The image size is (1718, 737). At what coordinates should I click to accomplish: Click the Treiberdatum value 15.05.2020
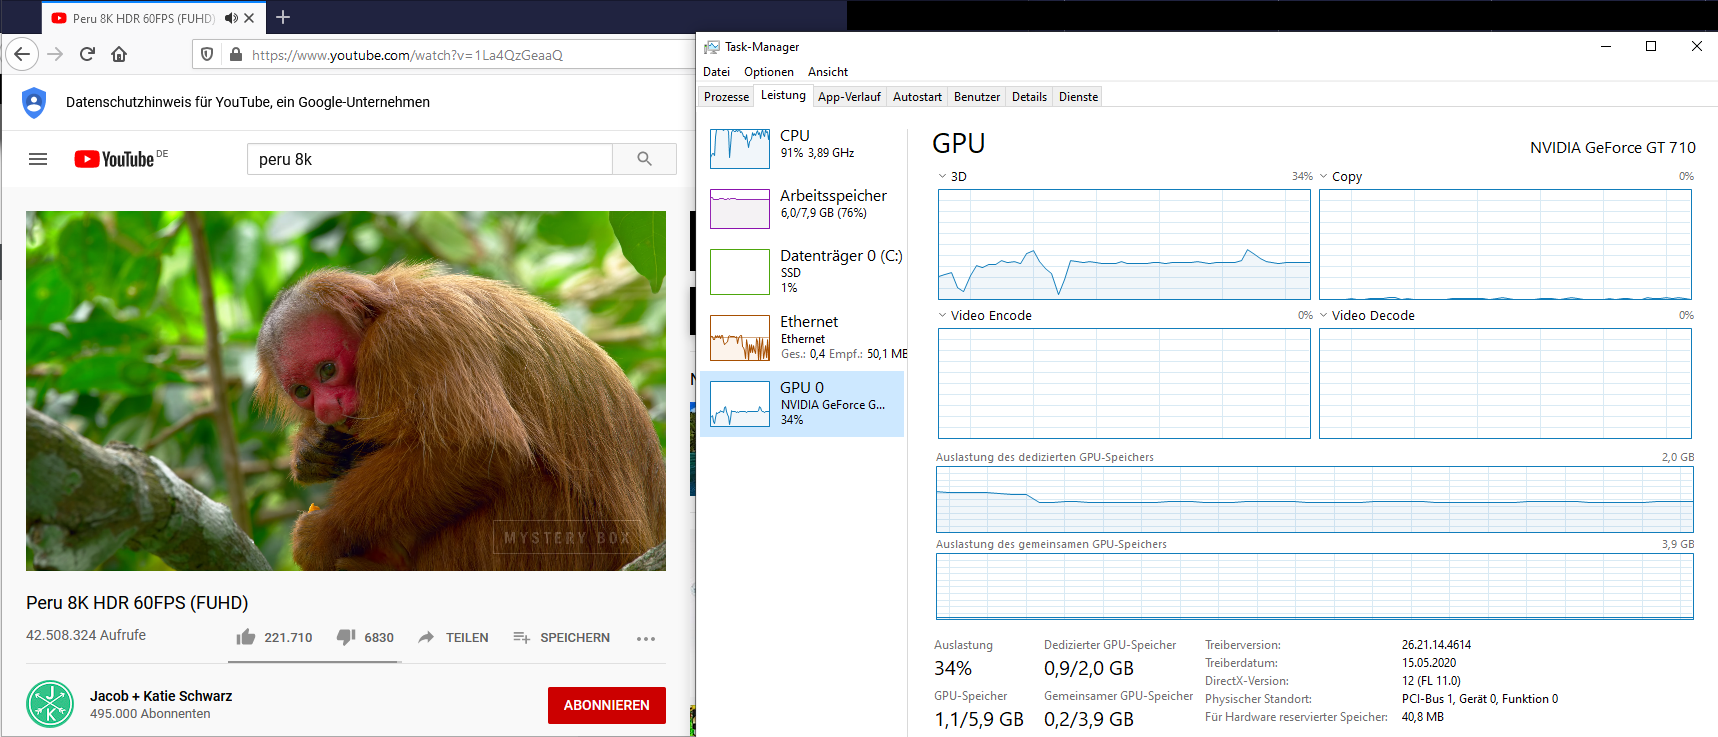(x=1429, y=663)
